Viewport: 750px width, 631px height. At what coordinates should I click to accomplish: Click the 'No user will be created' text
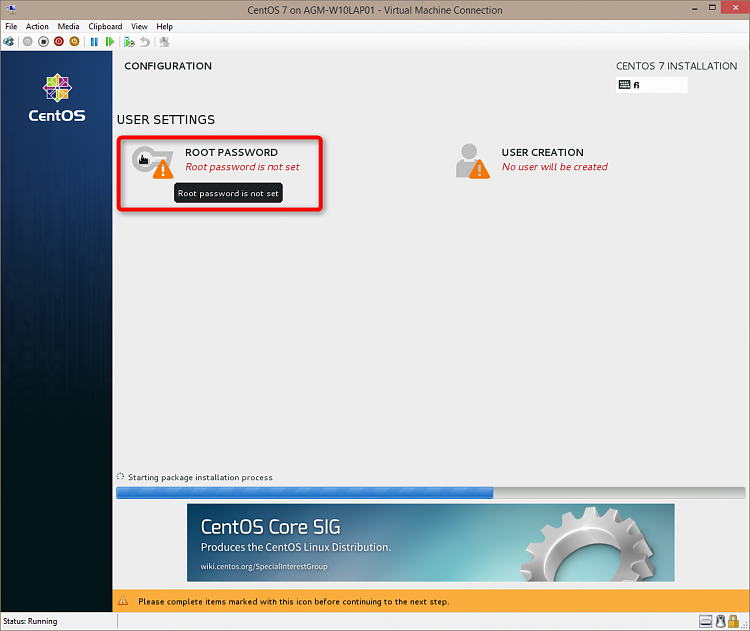pos(555,167)
